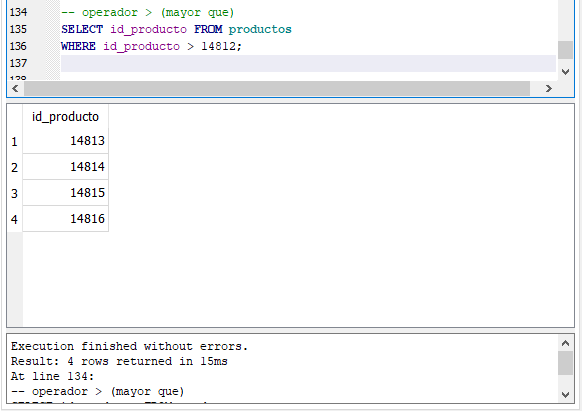This screenshot has height=416, width=585.
Task: Click the value 14812 in the query
Action: pos(219,46)
